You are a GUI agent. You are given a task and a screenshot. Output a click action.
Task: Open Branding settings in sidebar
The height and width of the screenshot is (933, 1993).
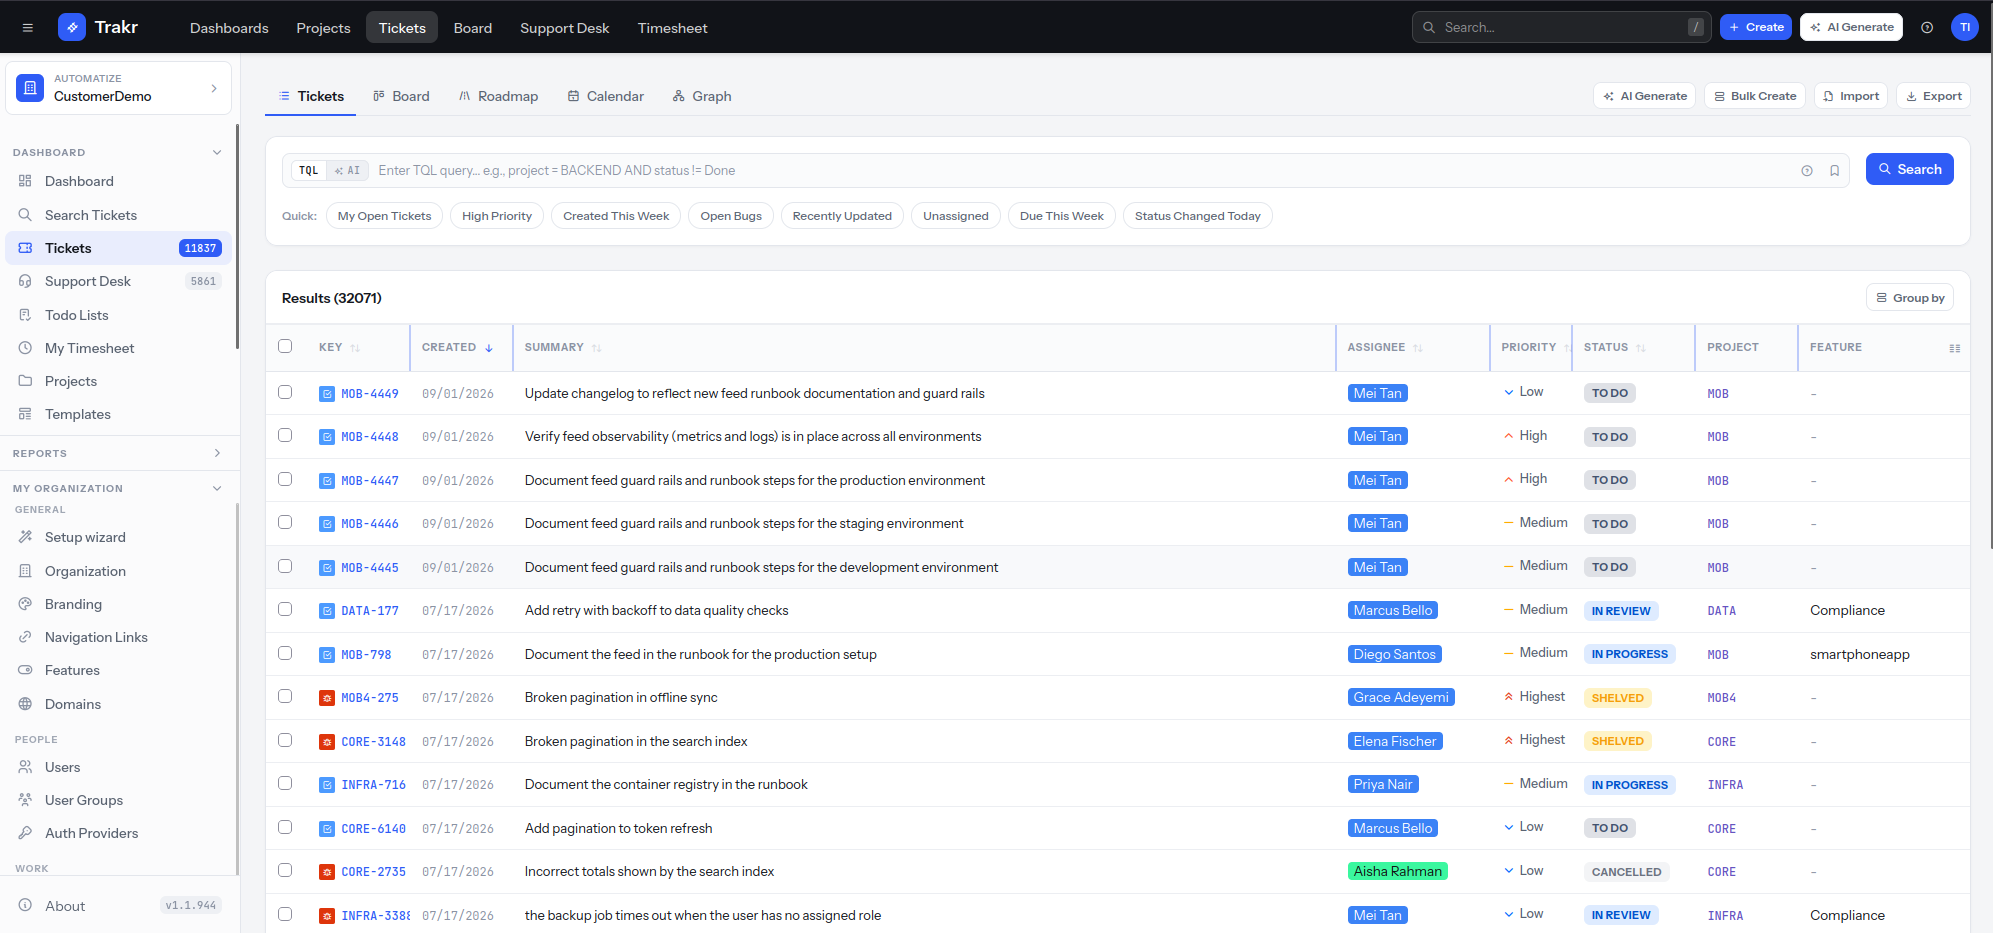[x=118, y=604]
